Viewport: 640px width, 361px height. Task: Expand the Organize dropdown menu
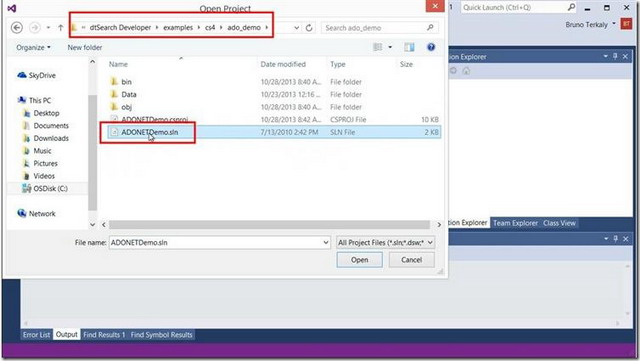point(33,47)
